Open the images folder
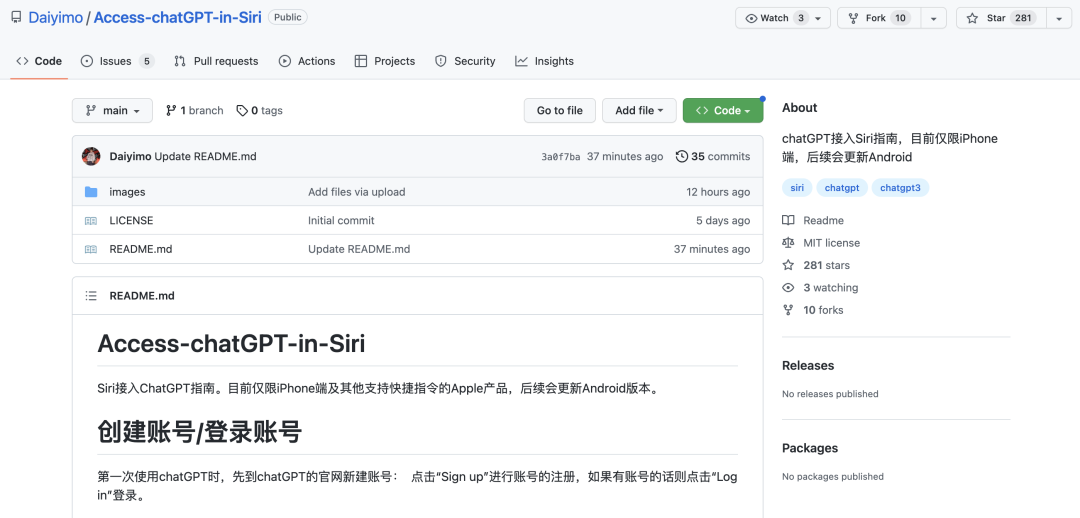1080x518 pixels. pos(127,192)
